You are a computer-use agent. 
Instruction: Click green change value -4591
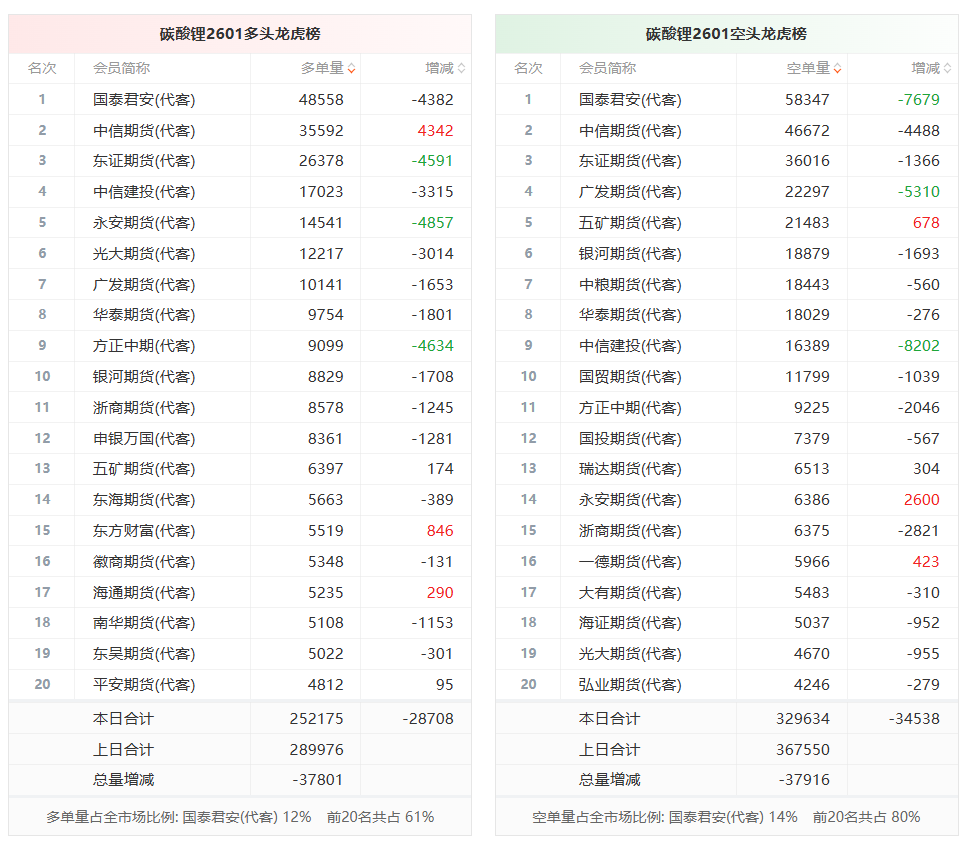click(433, 161)
